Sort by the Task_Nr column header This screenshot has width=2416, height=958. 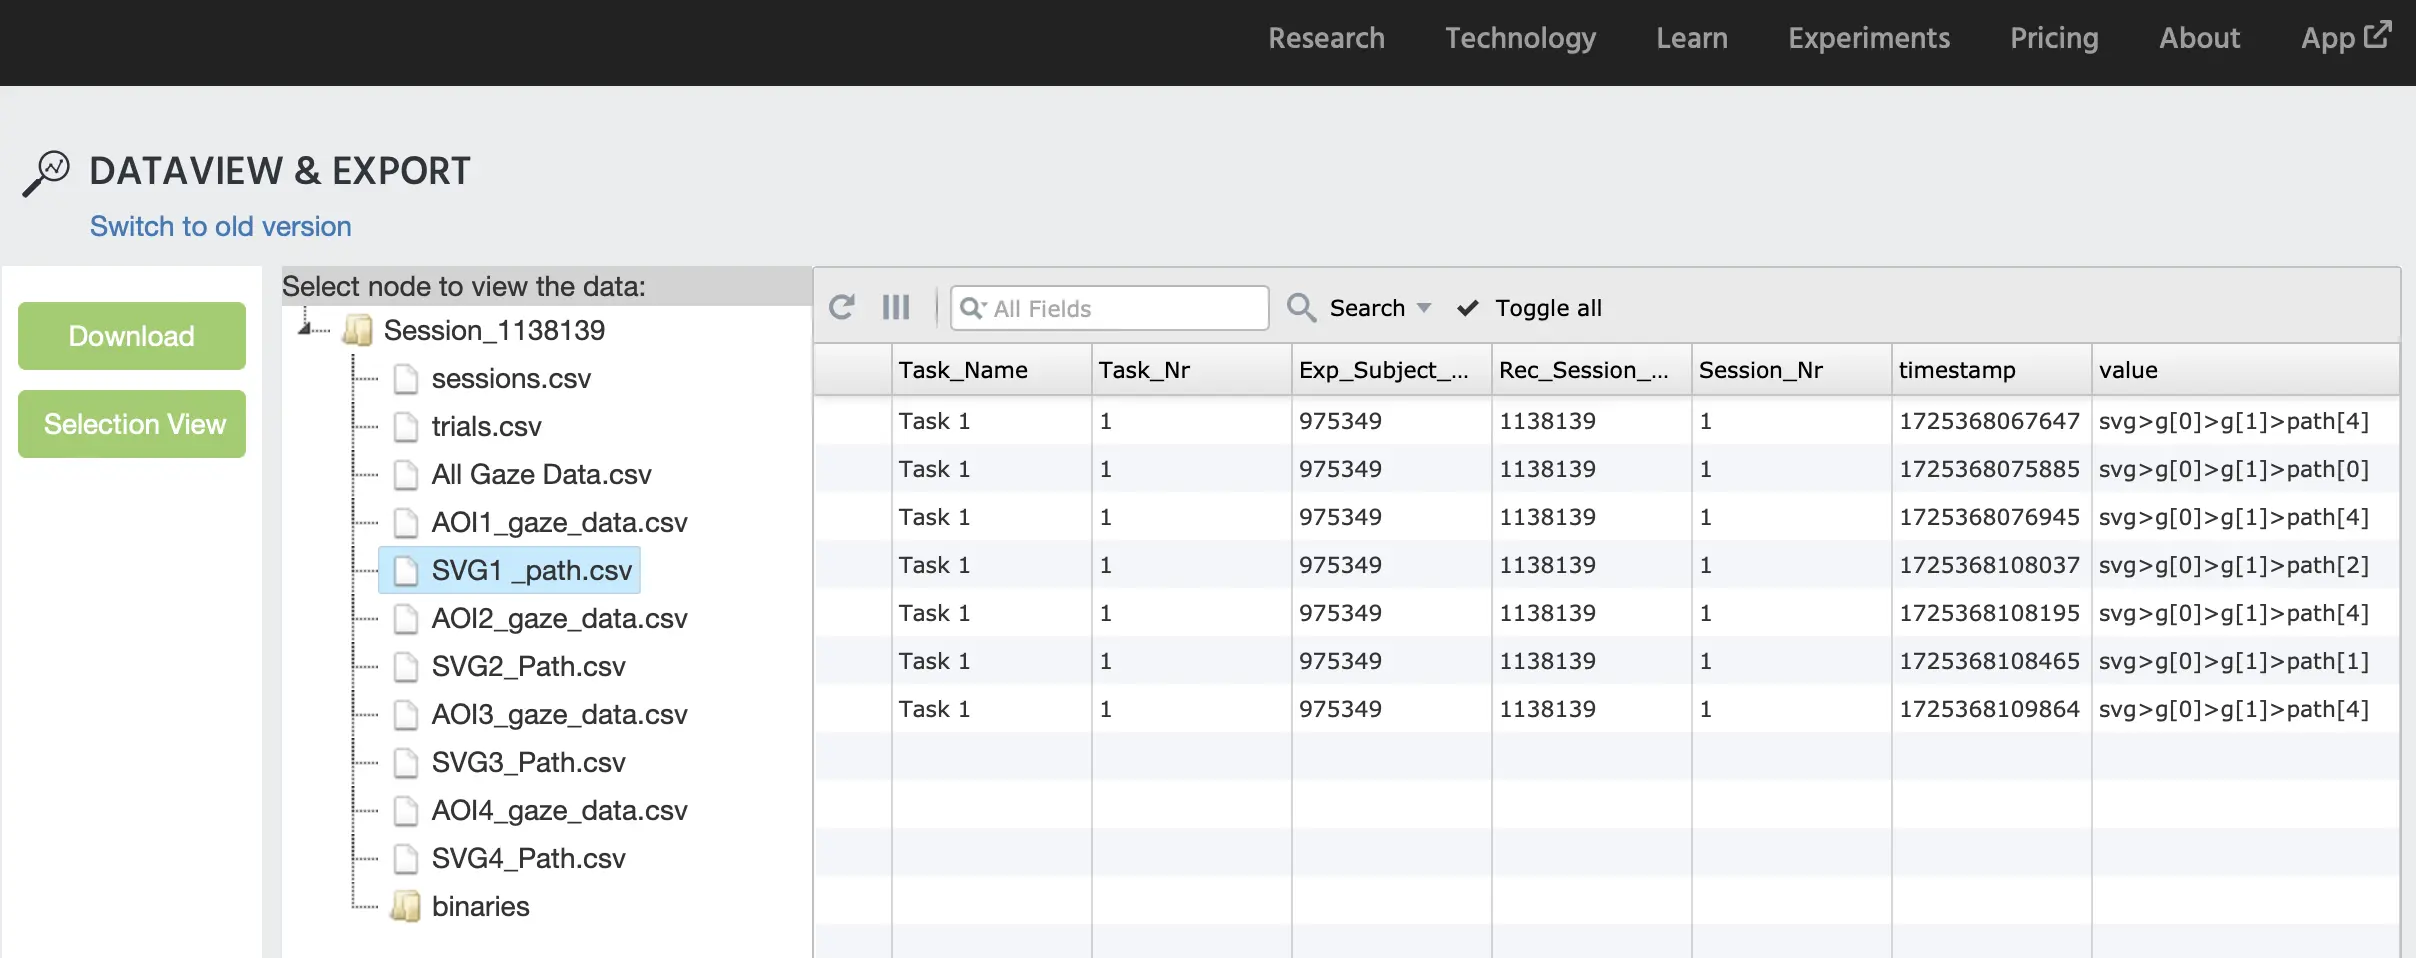click(1191, 370)
